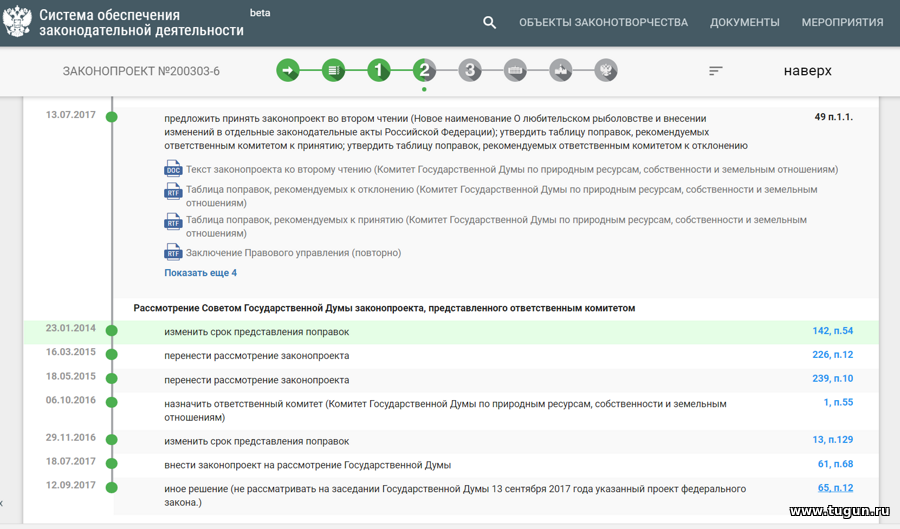Open protocol link 226, п.12
The height and width of the screenshot is (529, 900).
point(832,355)
